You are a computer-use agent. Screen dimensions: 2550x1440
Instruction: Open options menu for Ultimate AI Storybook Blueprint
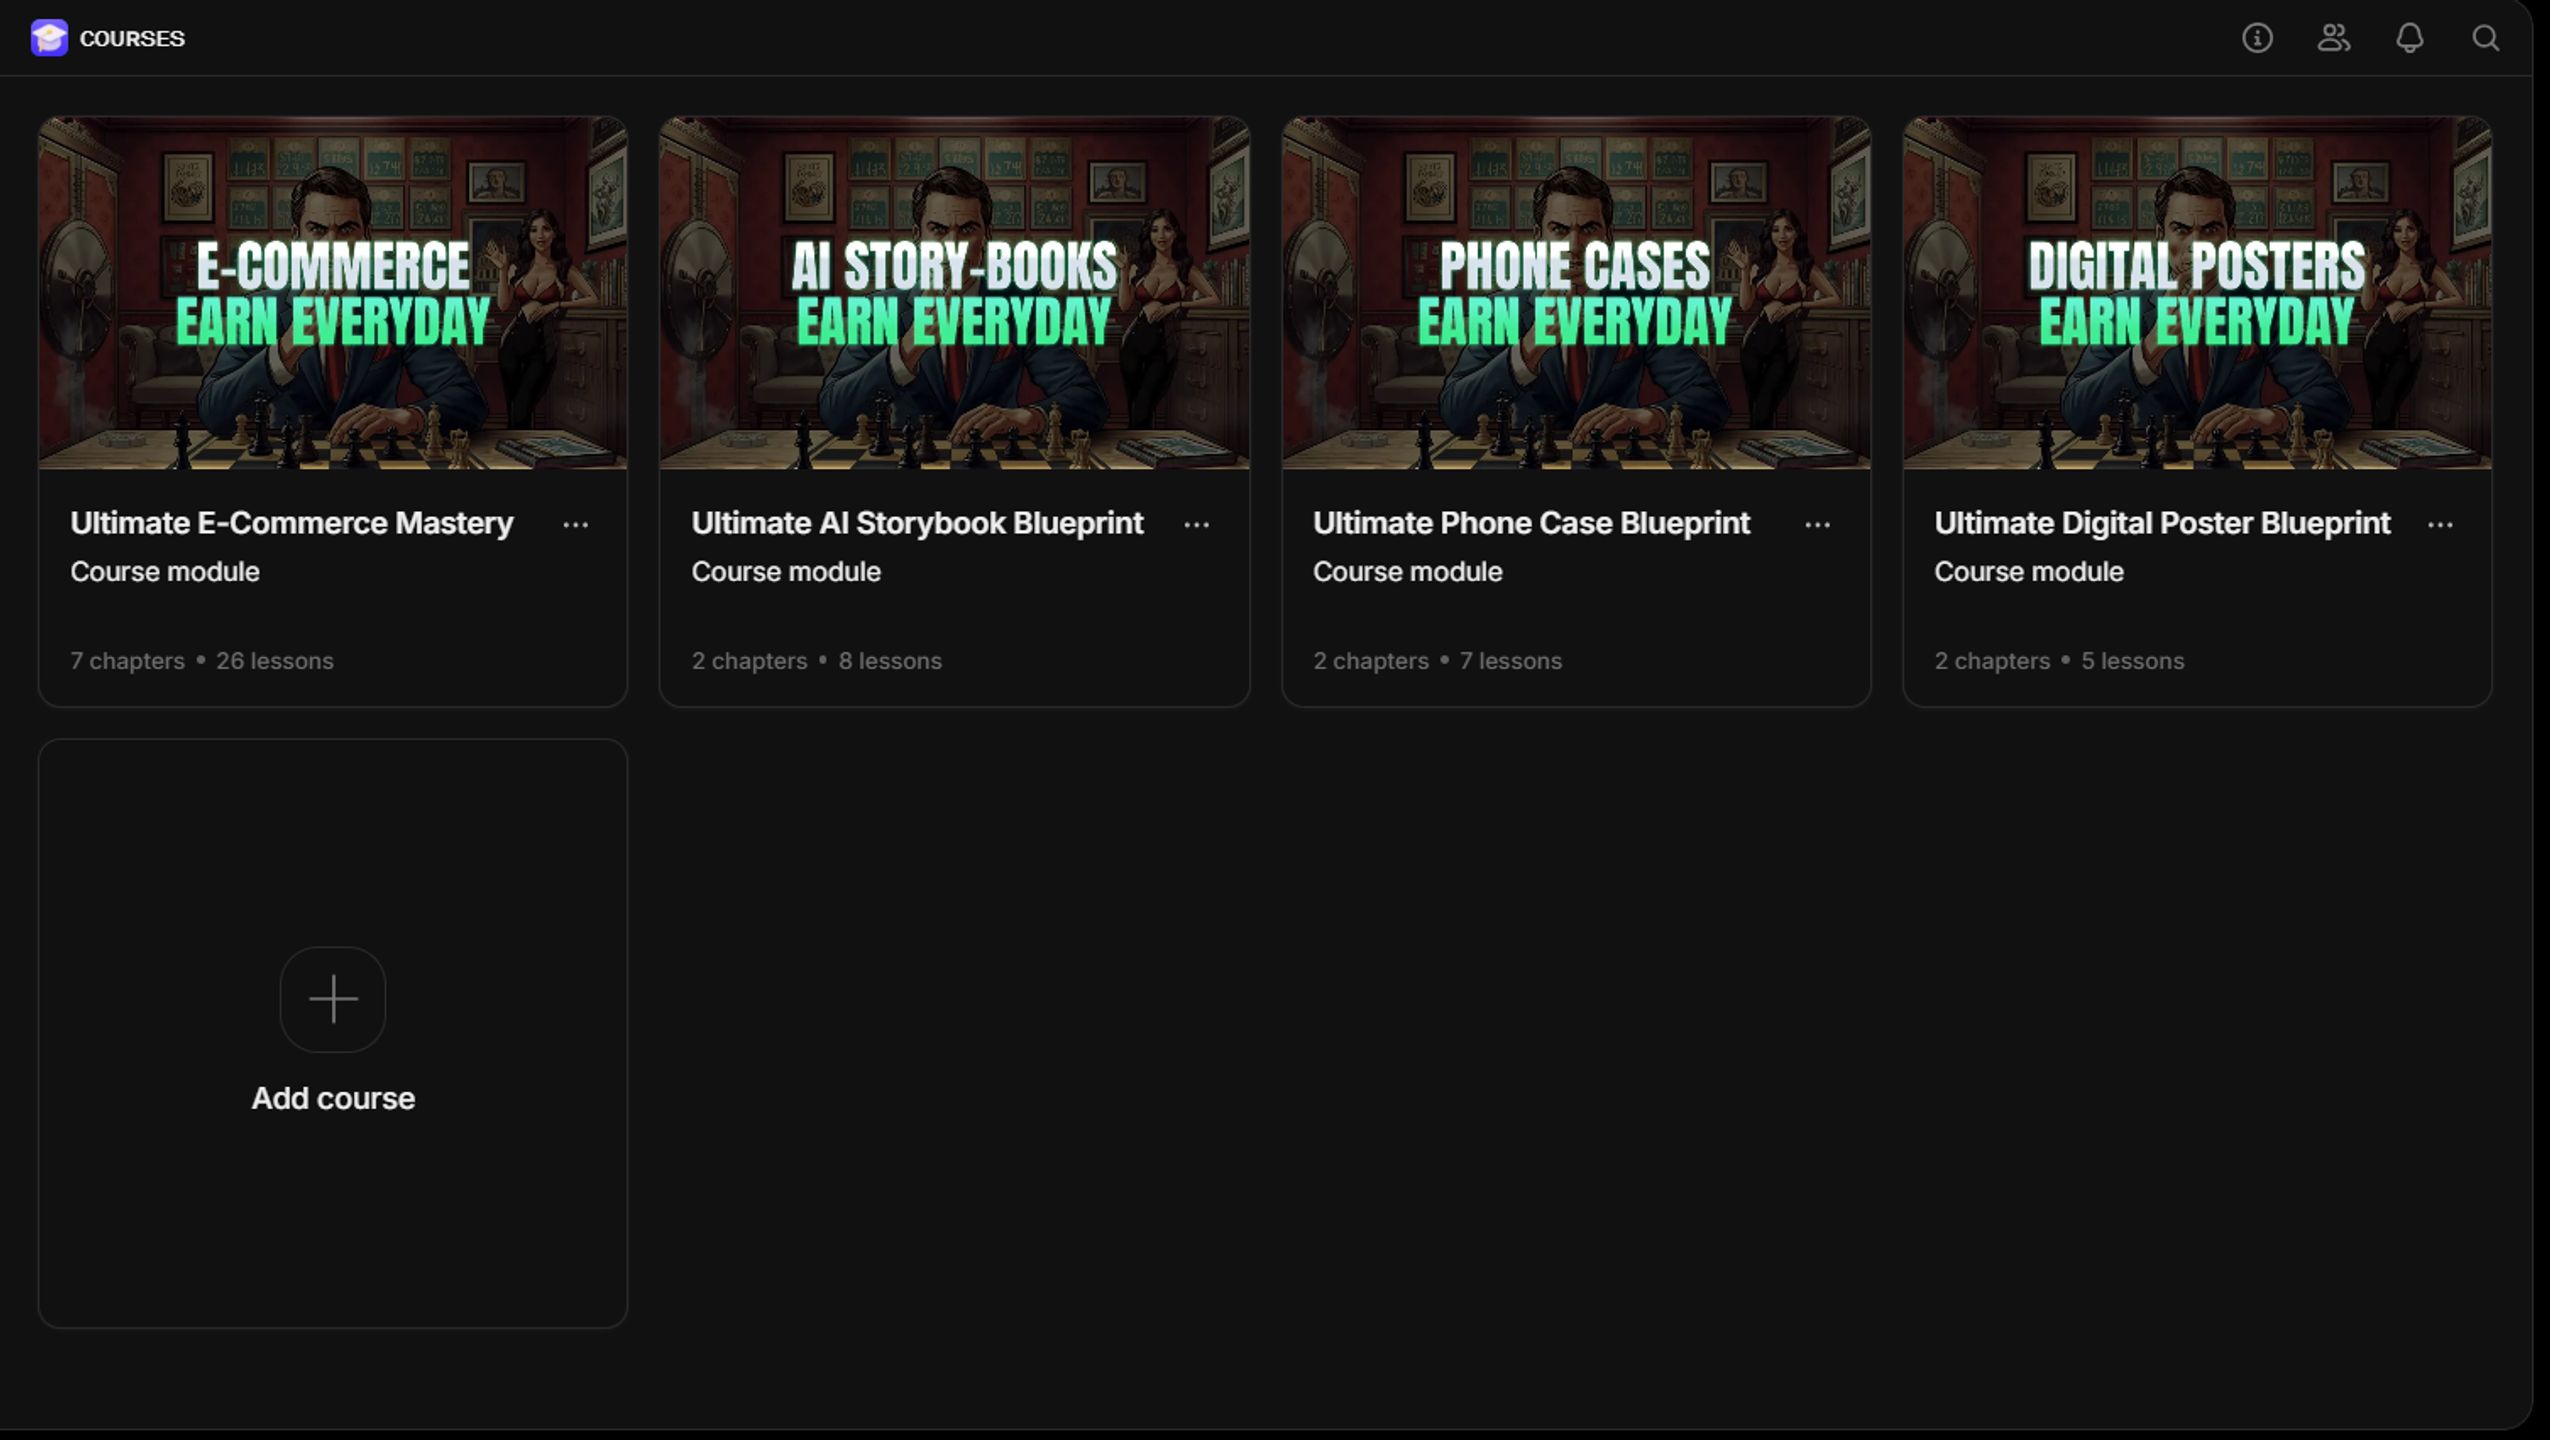(1197, 524)
